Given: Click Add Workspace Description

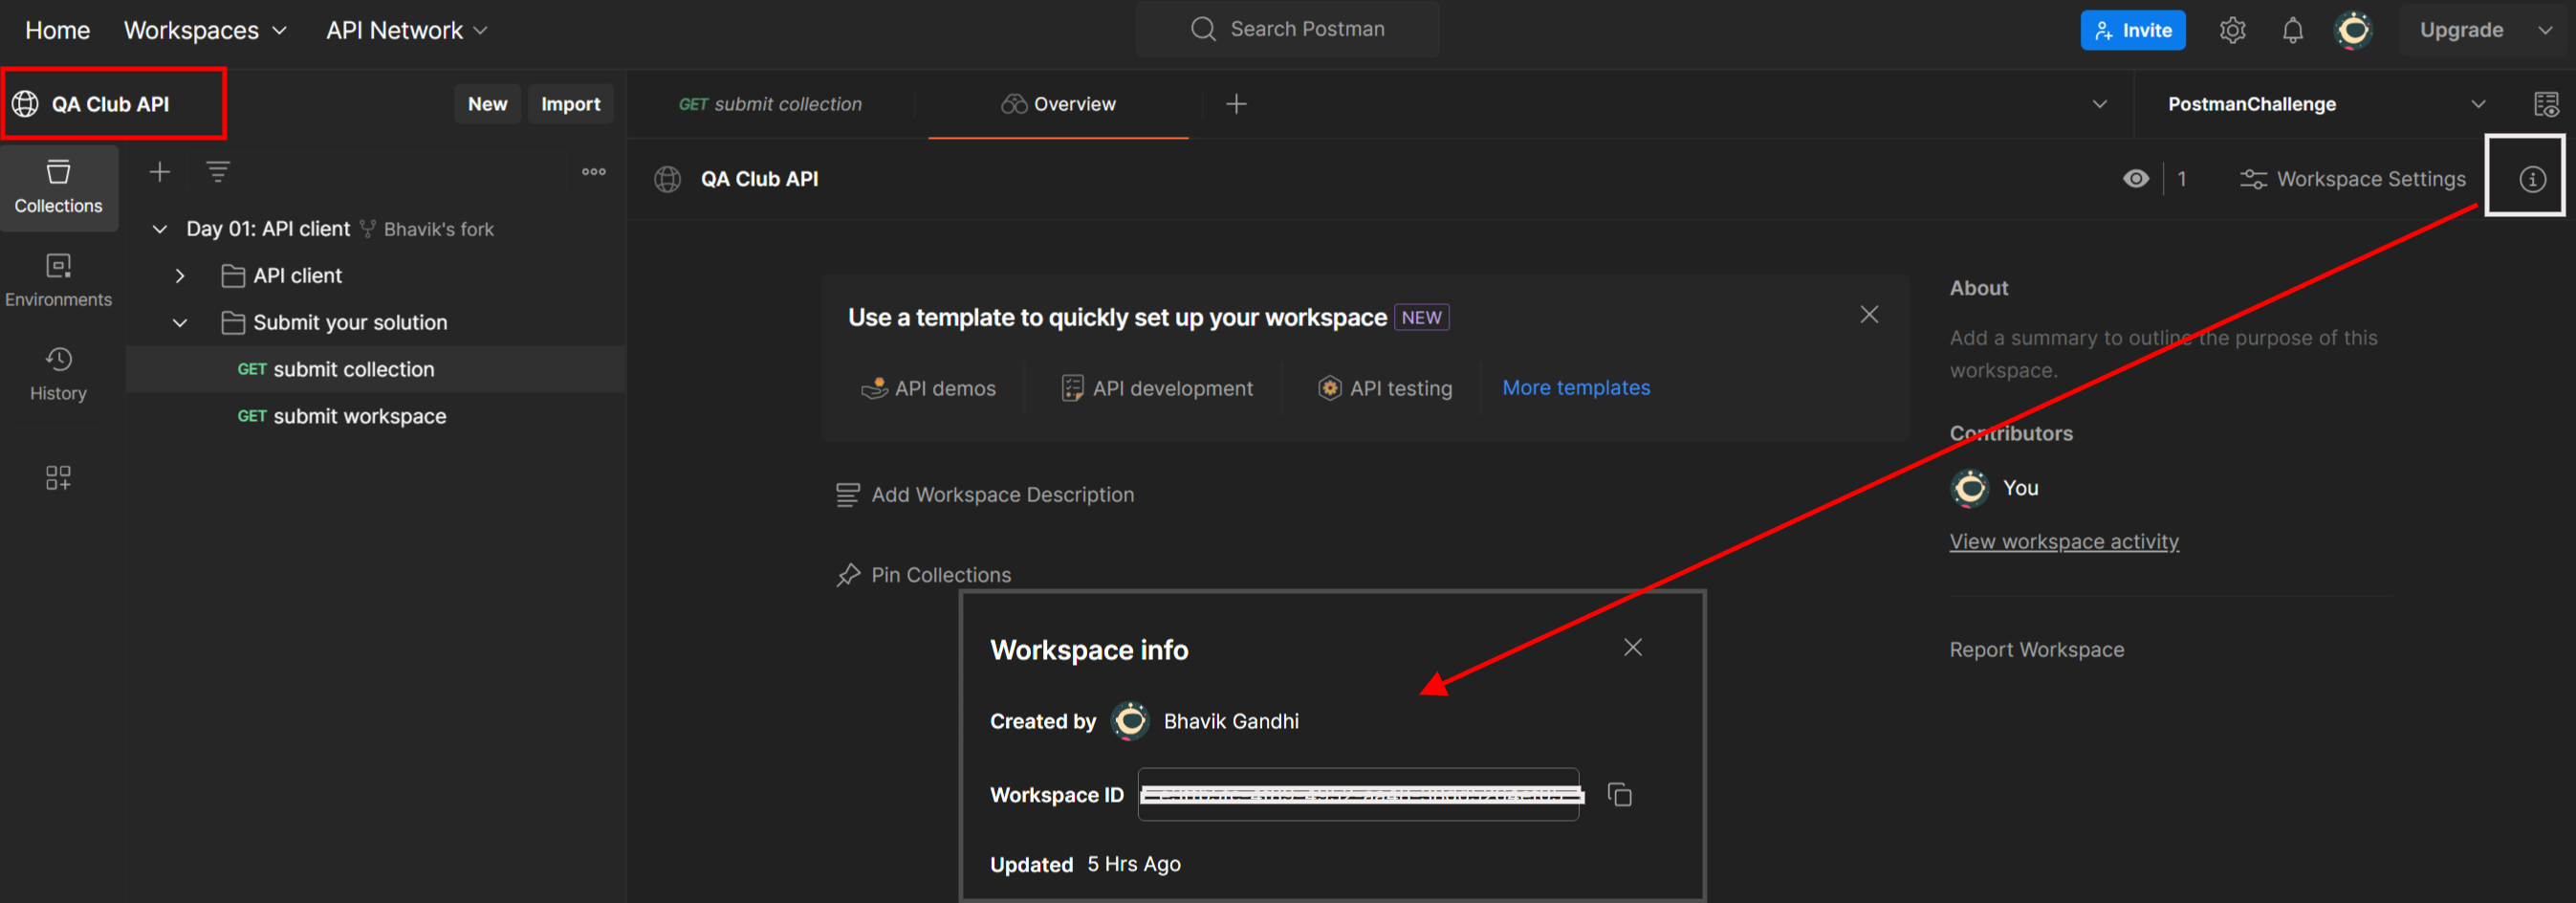Looking at the screenshot, I should 985,495.
